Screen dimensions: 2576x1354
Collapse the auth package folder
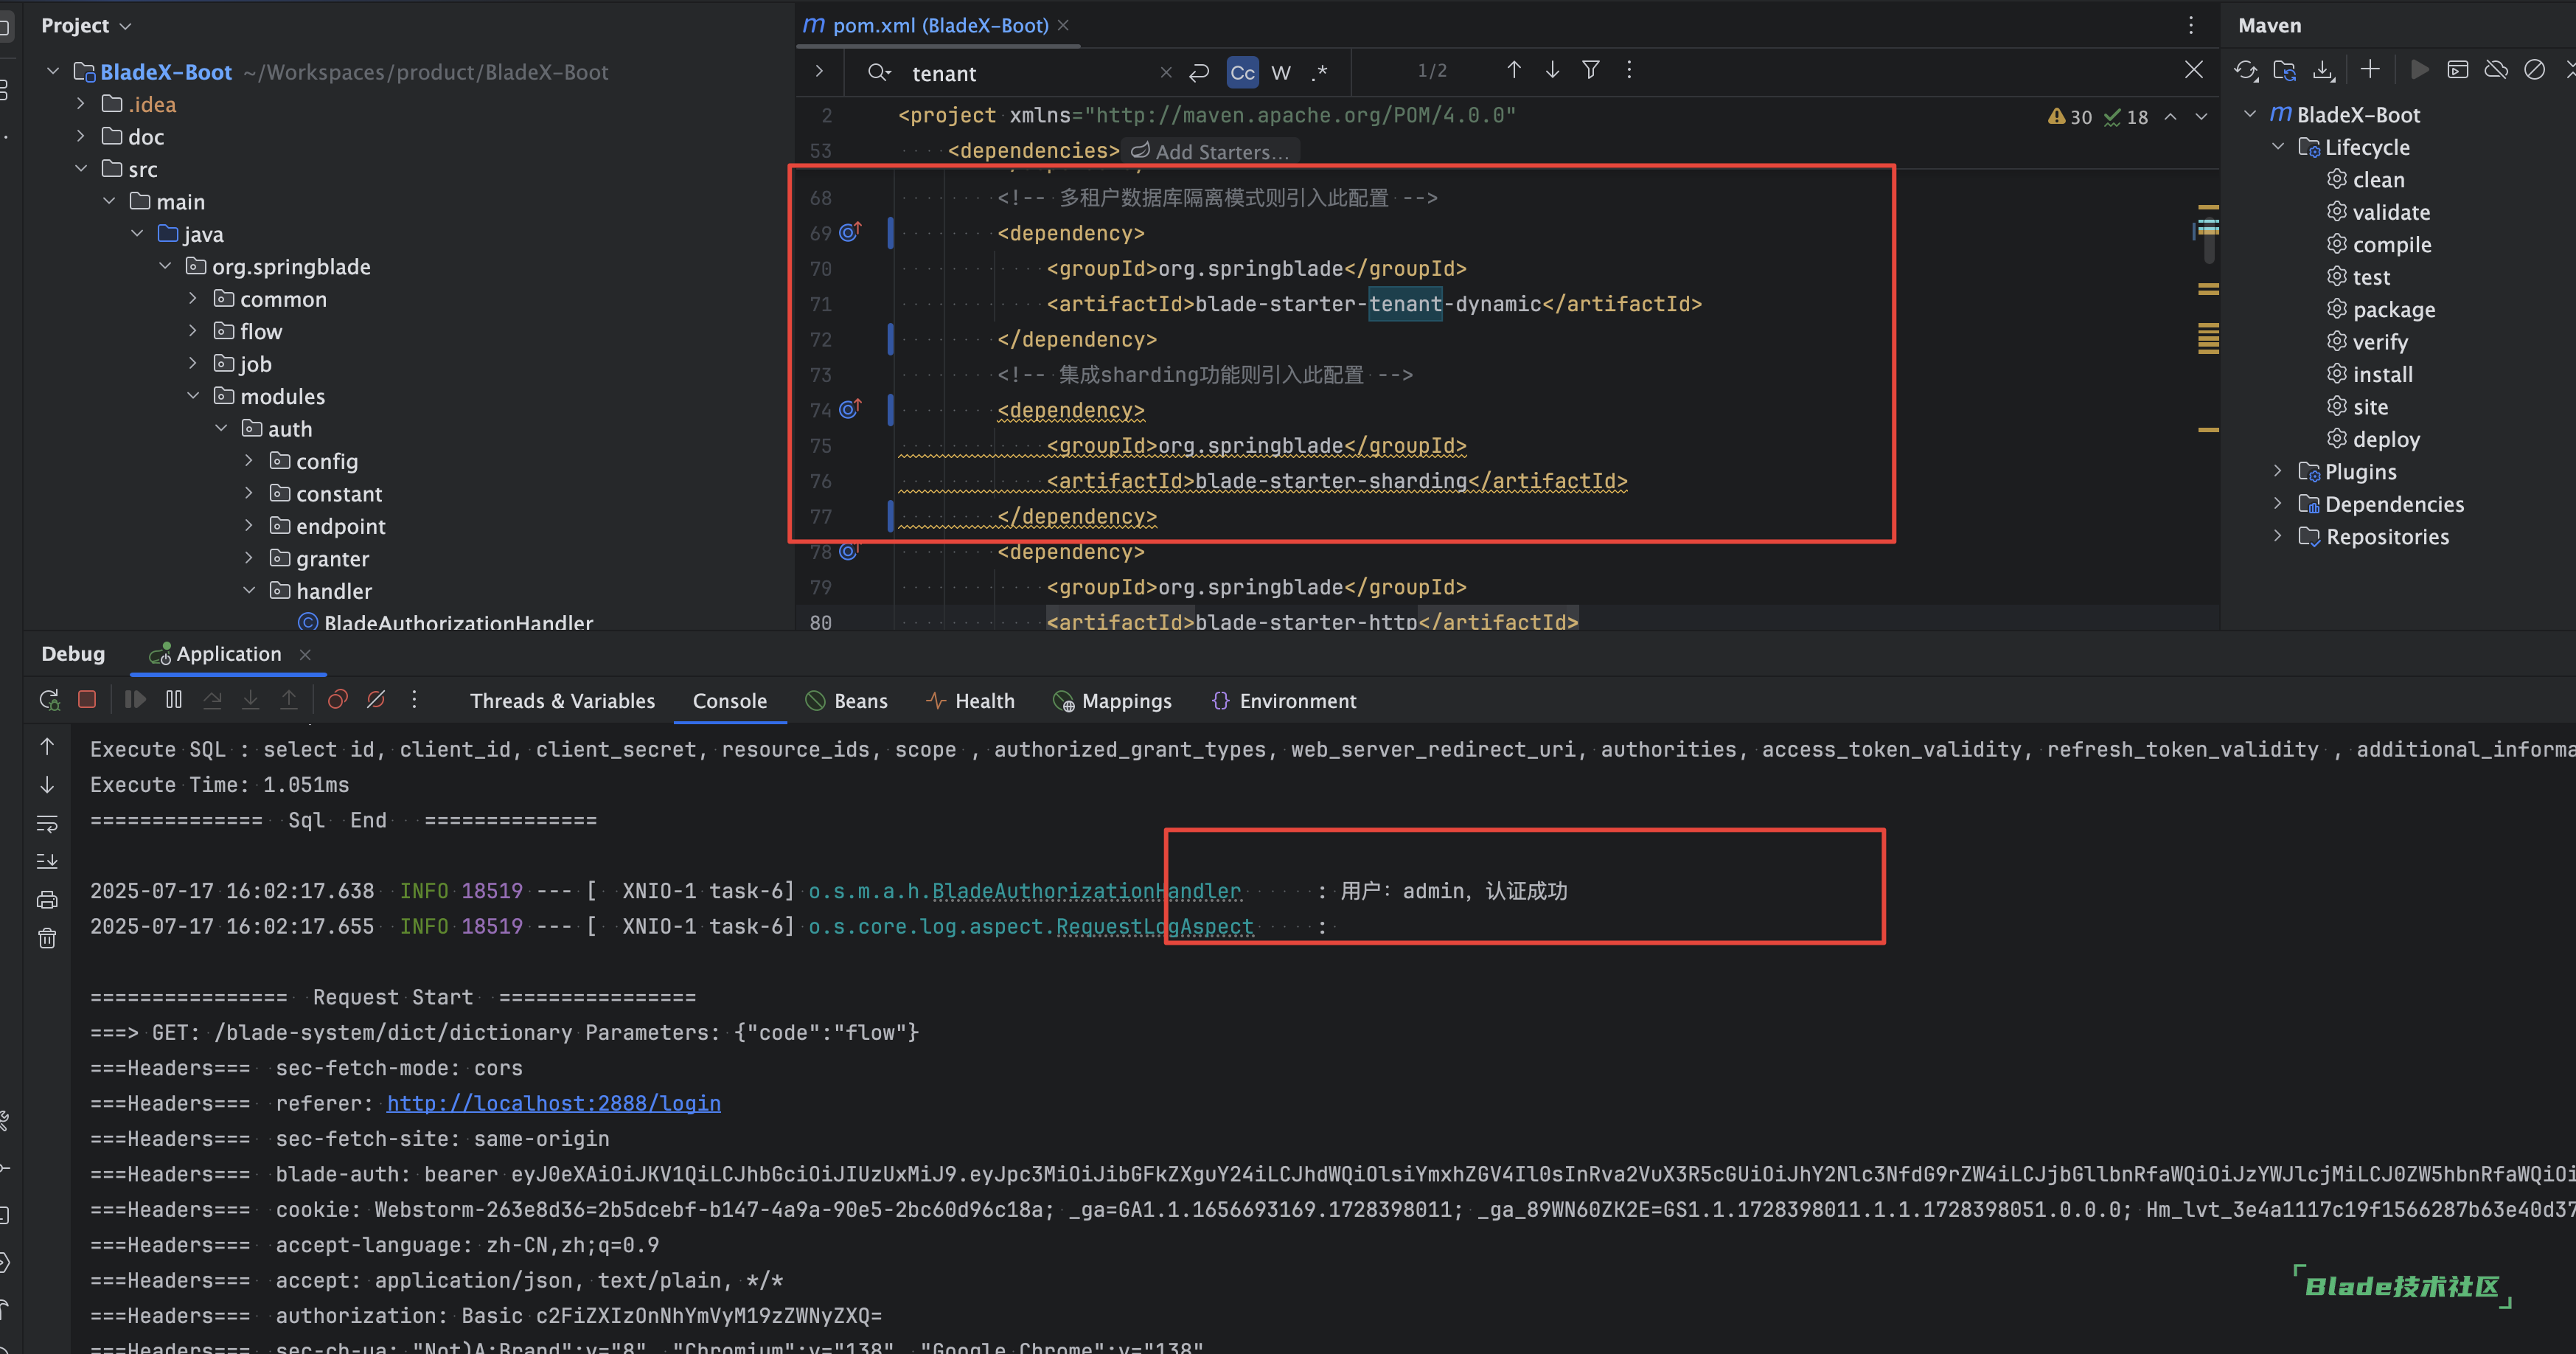click(x=221, y=429)
